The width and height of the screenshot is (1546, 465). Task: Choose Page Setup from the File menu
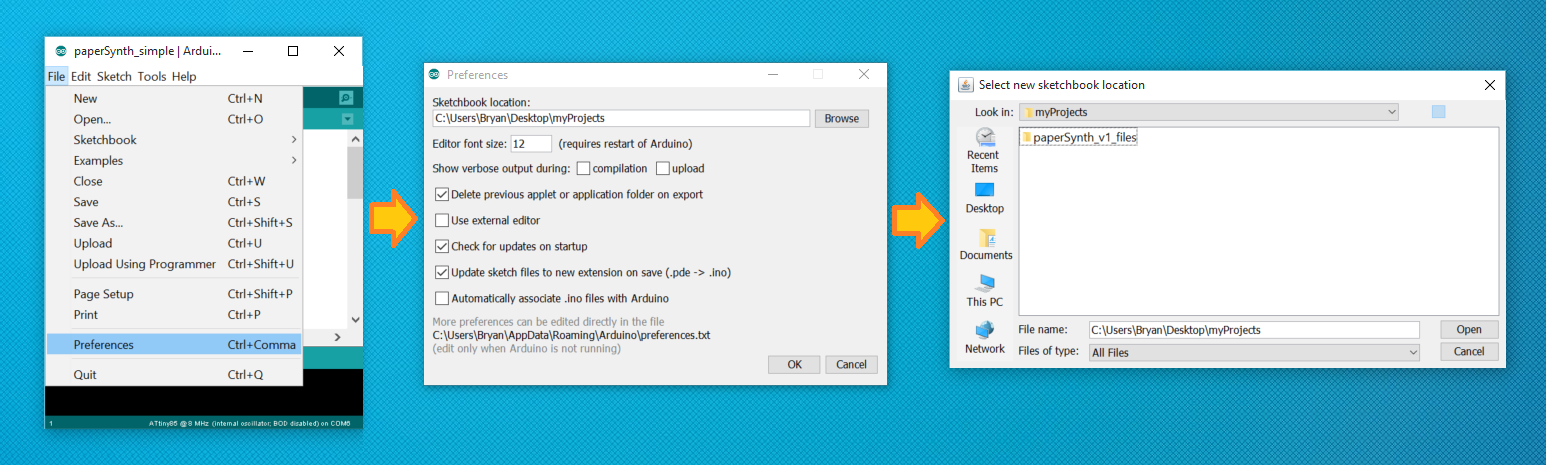click(x=173, y=294)
